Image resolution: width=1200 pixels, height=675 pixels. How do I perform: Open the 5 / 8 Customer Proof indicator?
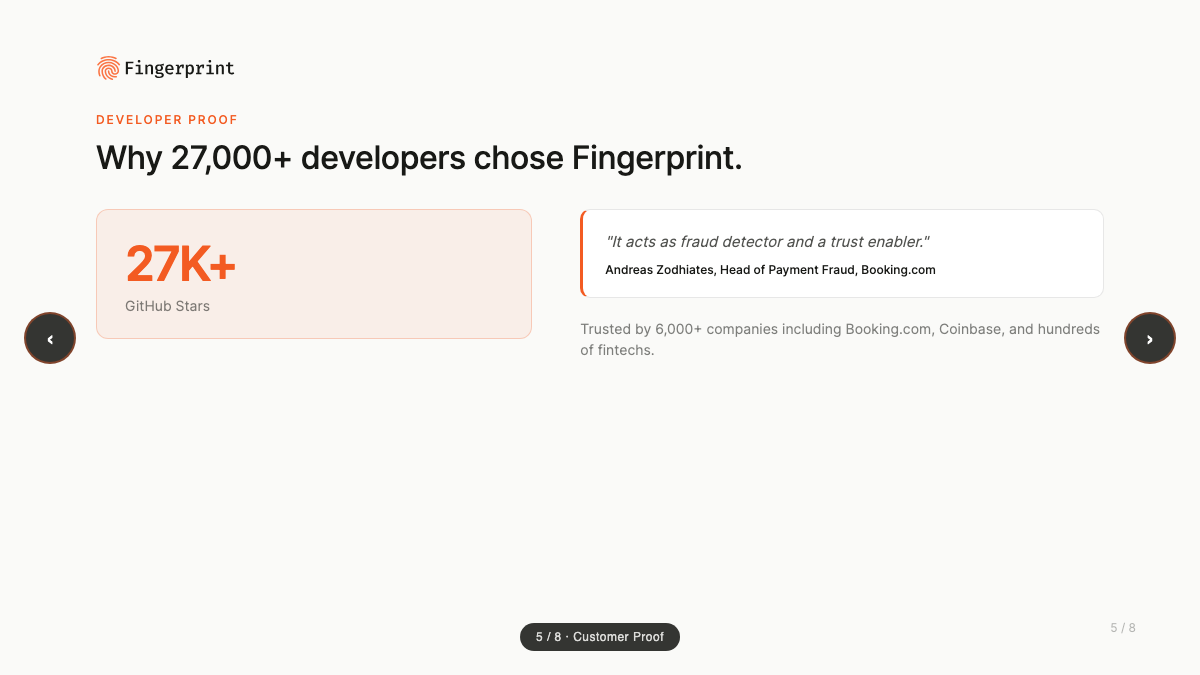(600, 637)
